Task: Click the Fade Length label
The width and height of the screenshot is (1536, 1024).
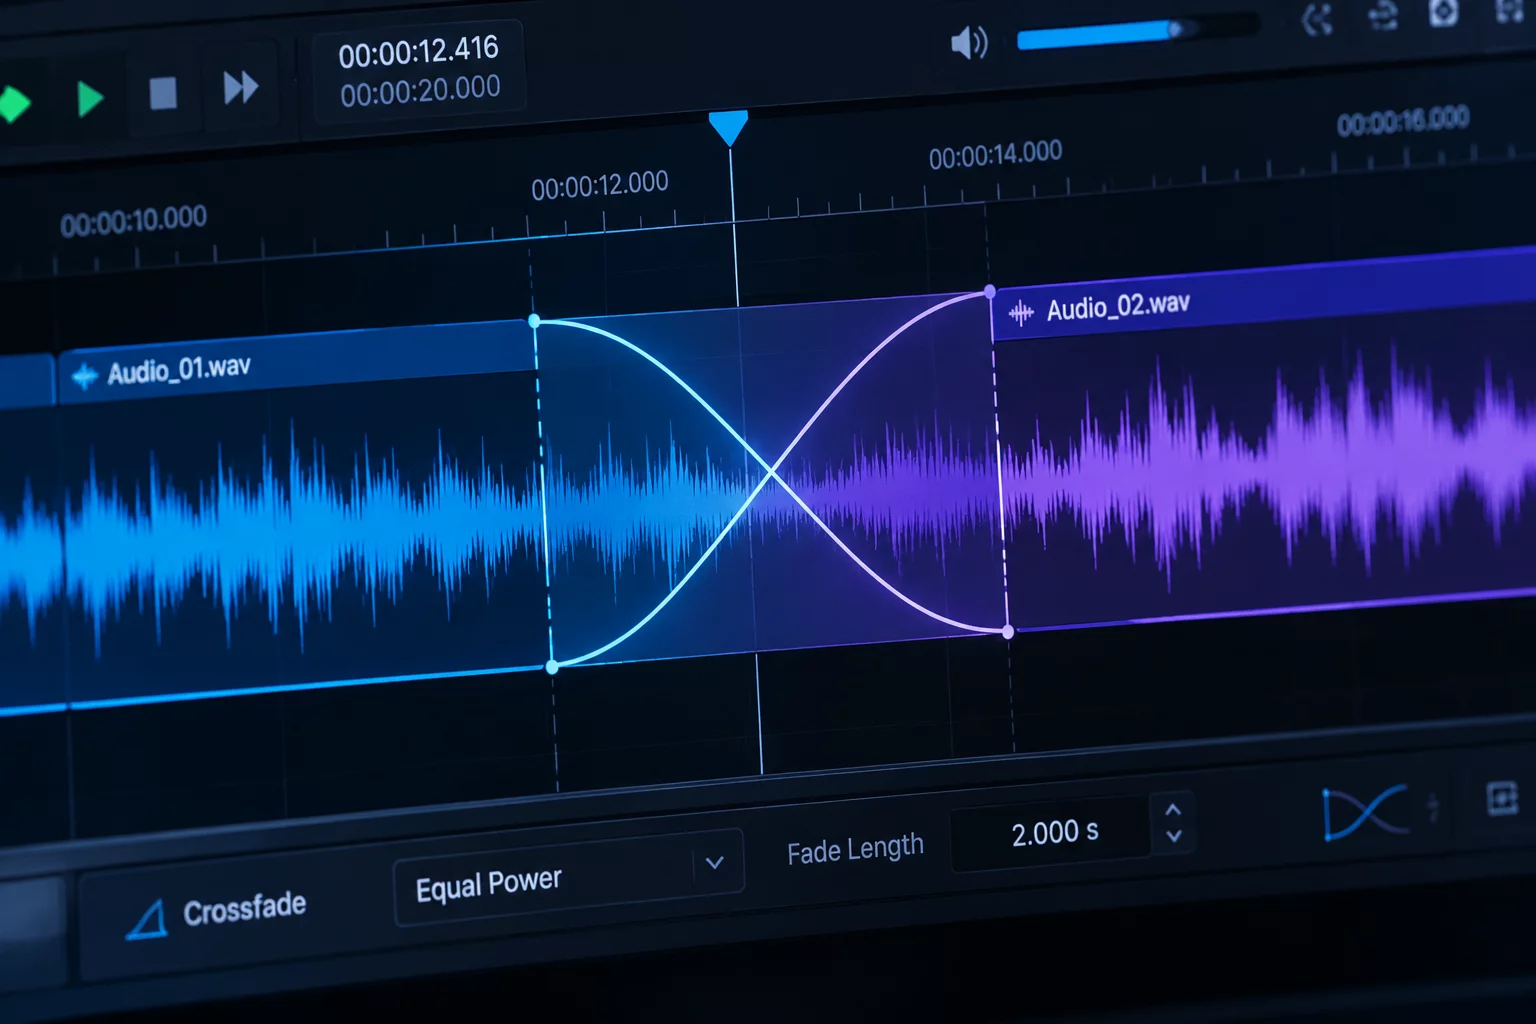Action: [855, 850]
